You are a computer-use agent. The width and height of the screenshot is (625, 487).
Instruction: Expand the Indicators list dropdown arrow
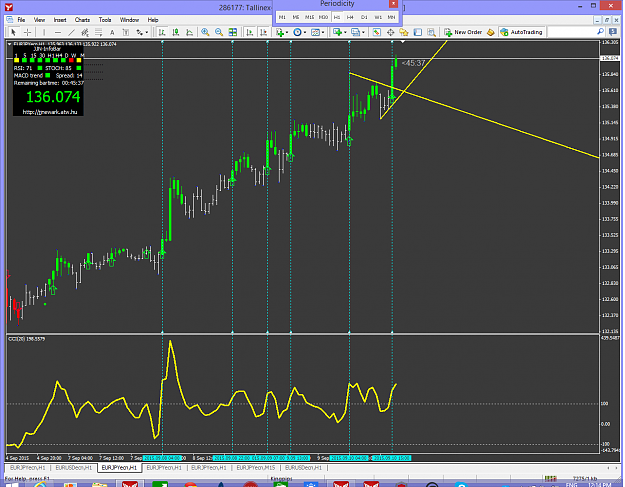287,33
